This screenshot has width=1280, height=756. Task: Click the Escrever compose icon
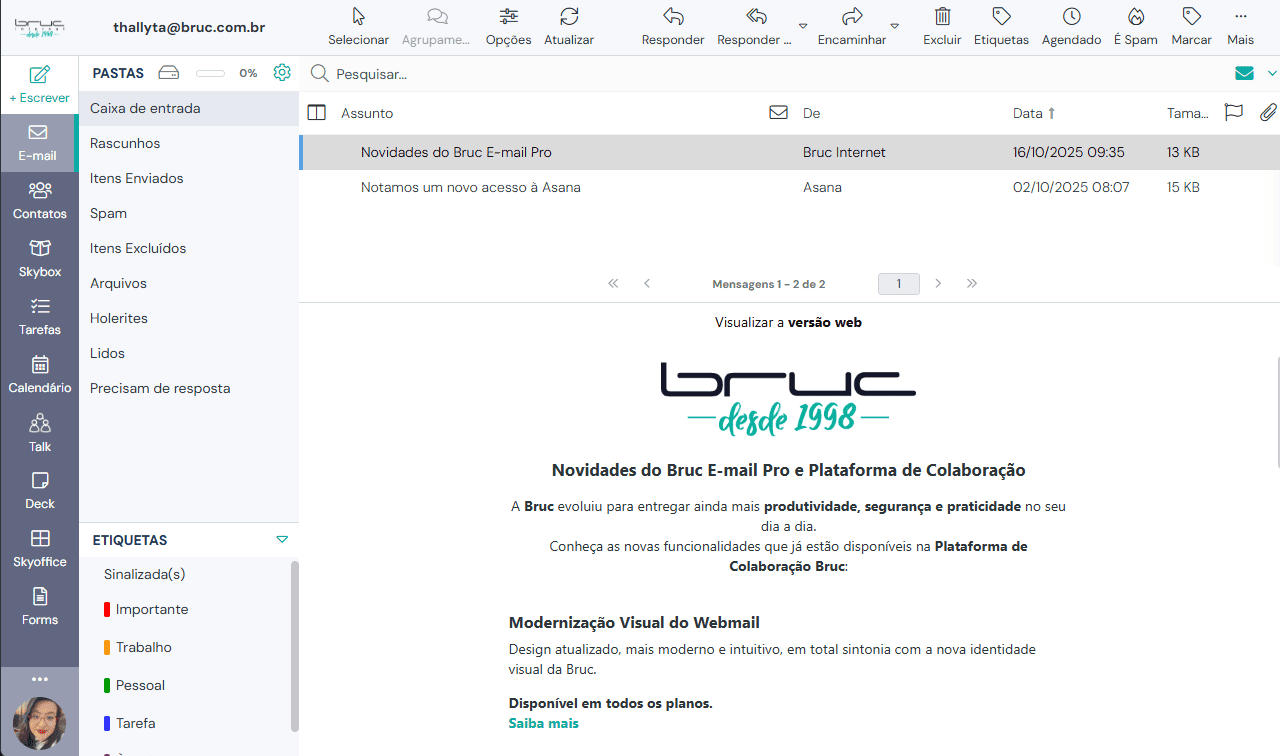pyautogui.click(x=39, y=75)
